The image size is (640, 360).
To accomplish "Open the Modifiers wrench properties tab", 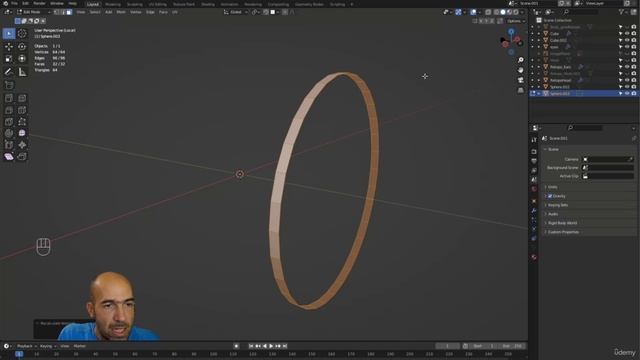I will click(534, 211).
